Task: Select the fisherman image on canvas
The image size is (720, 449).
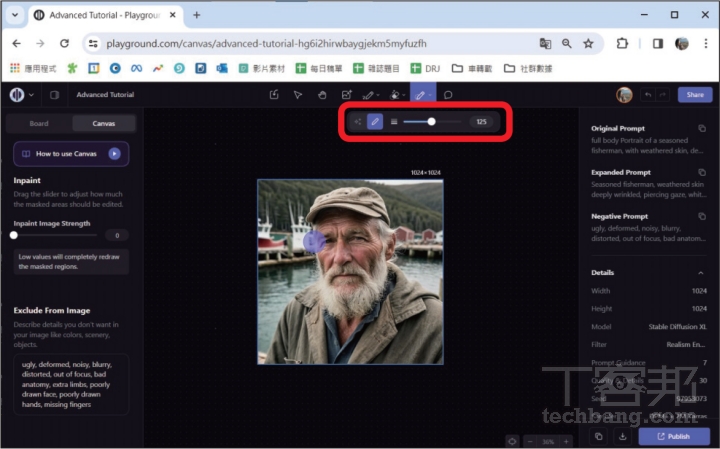Action: tap(350, 272)
